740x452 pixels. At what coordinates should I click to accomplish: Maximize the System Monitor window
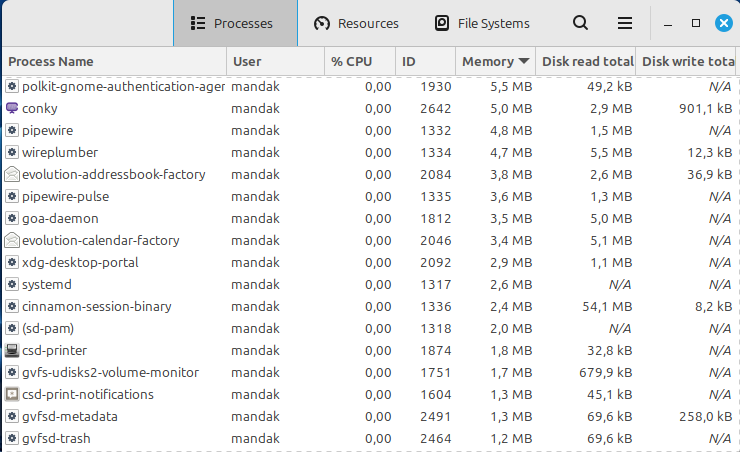point(696,23)
